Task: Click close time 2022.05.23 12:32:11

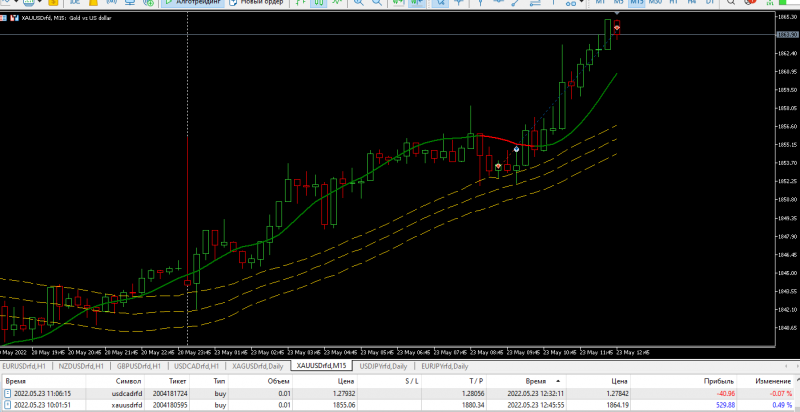Action: (536, 394)
